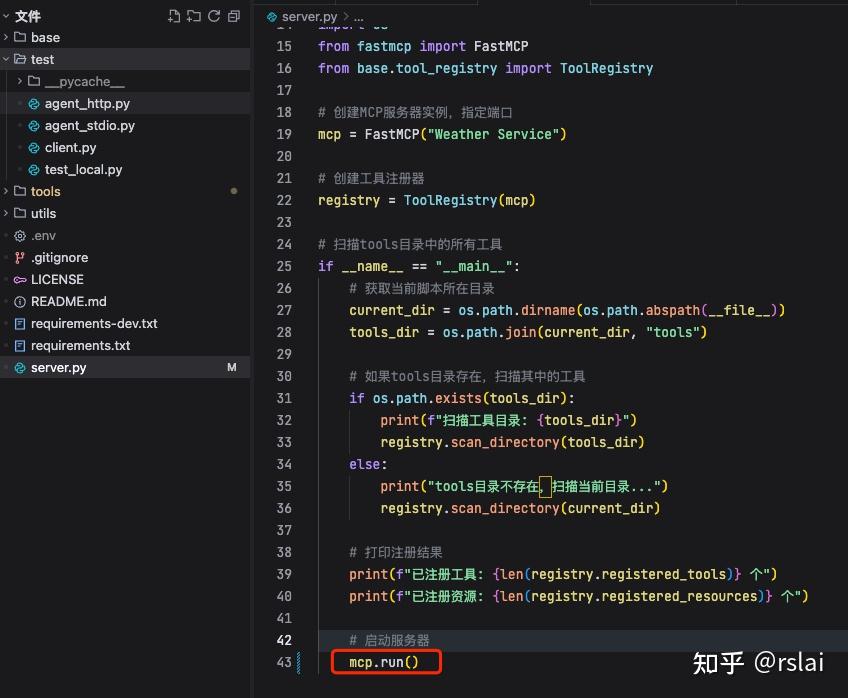Expand the base folder chevron
Screen dimensions: 848x698
(x=6, y=37)
